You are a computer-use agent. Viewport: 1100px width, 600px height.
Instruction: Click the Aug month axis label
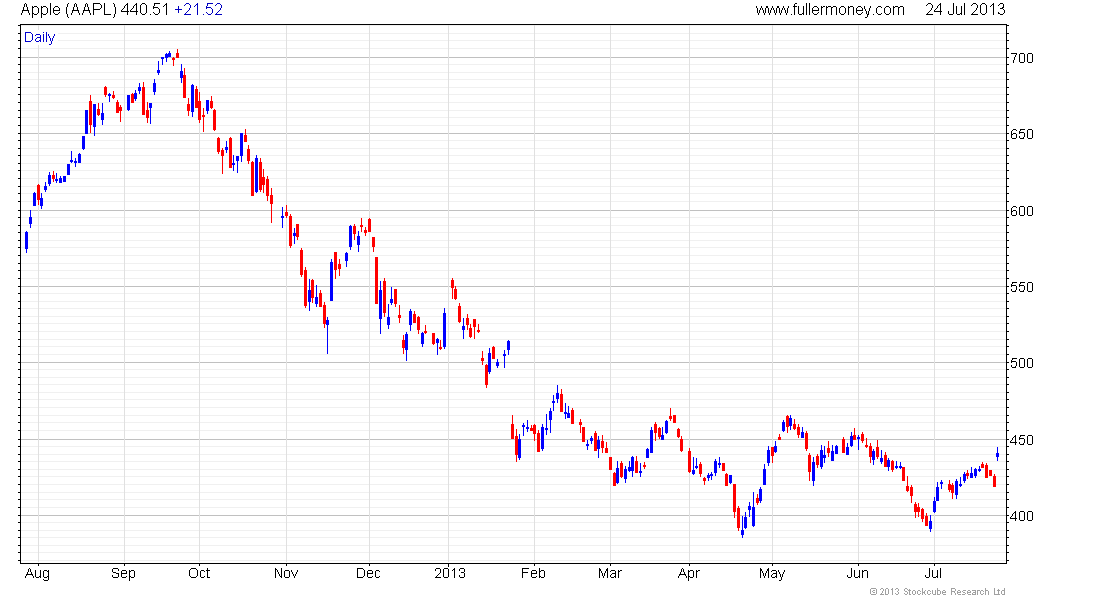click(37, 573)
